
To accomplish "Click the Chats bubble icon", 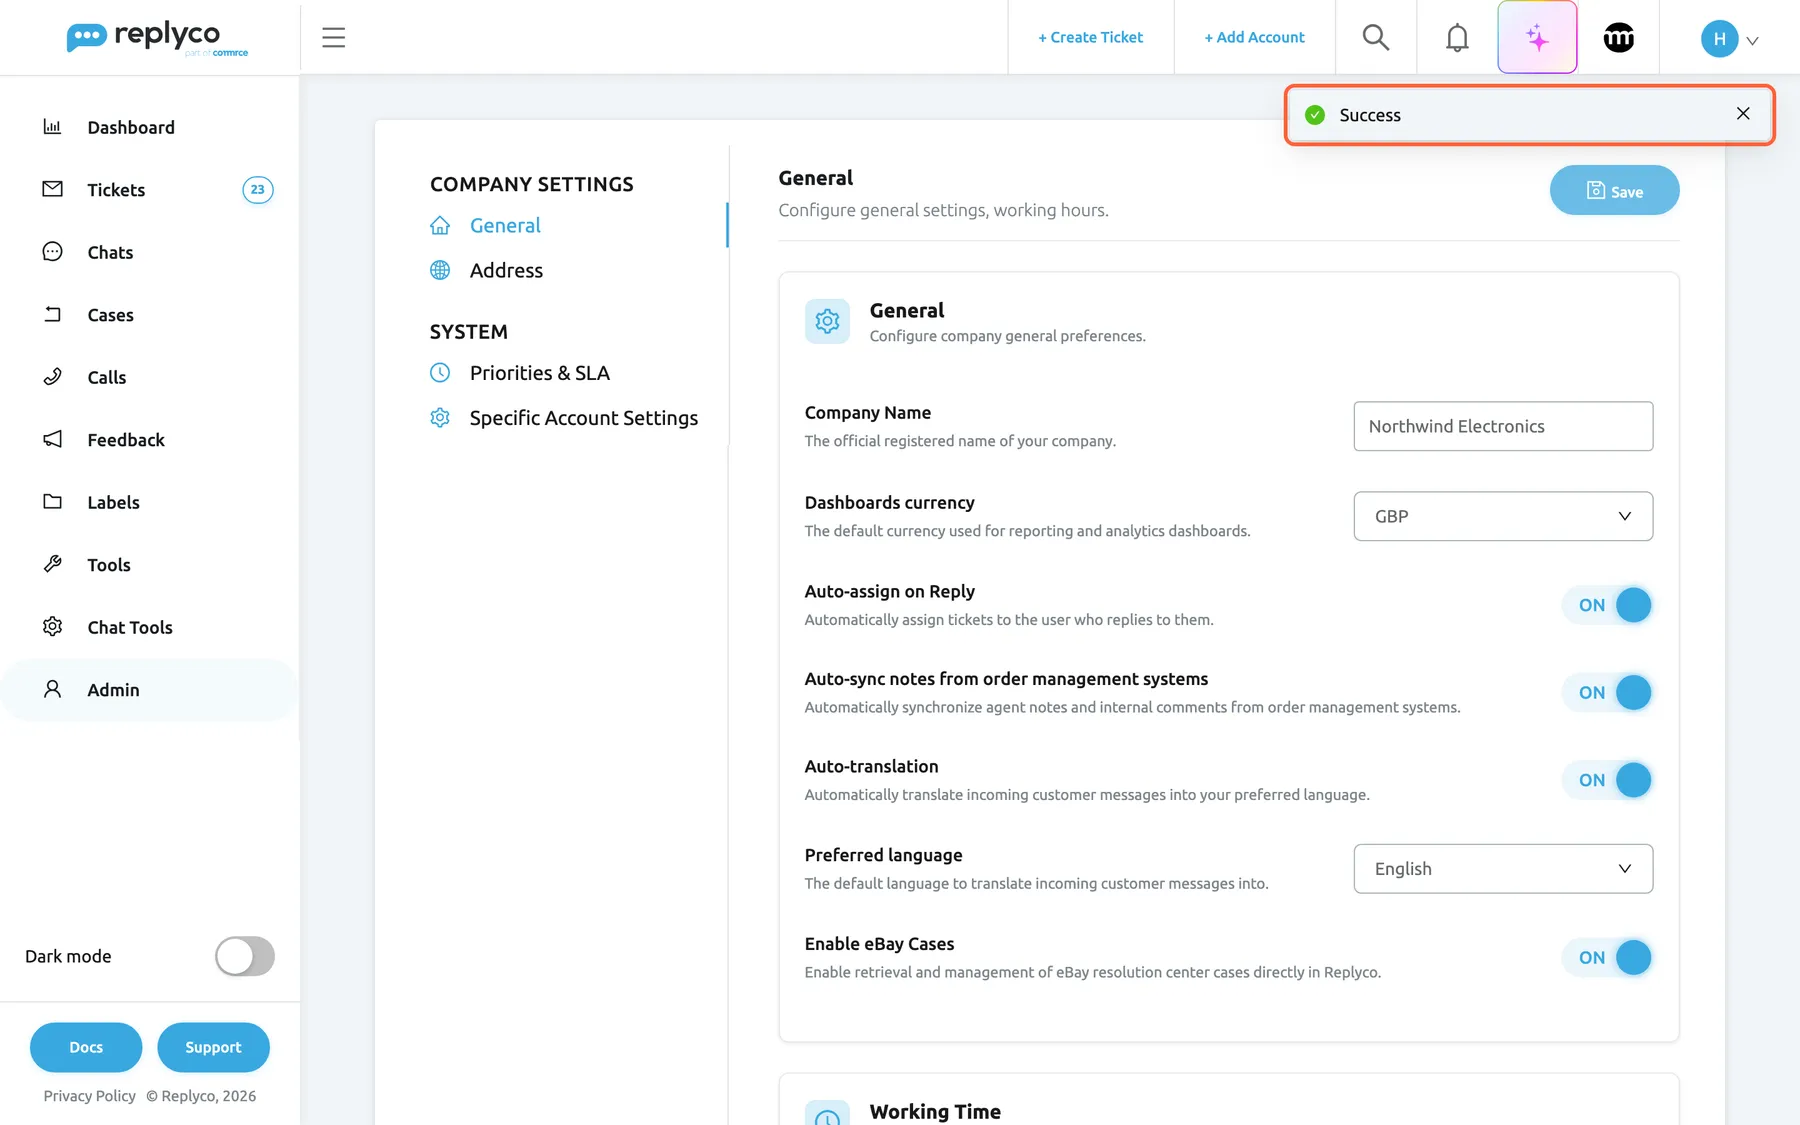I will point(53,252).
